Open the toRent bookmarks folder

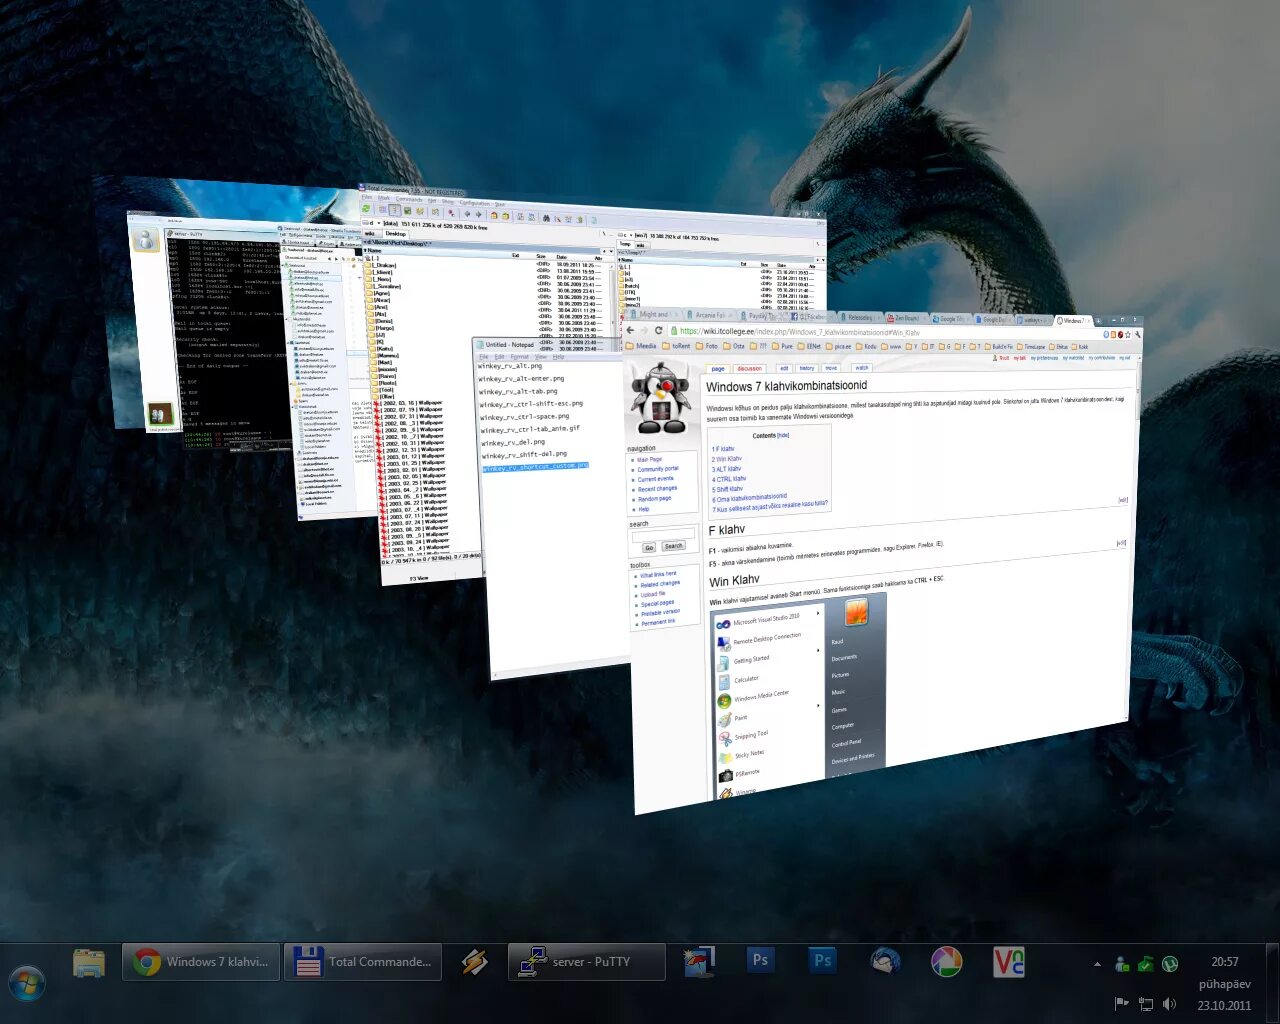point(676,346)
